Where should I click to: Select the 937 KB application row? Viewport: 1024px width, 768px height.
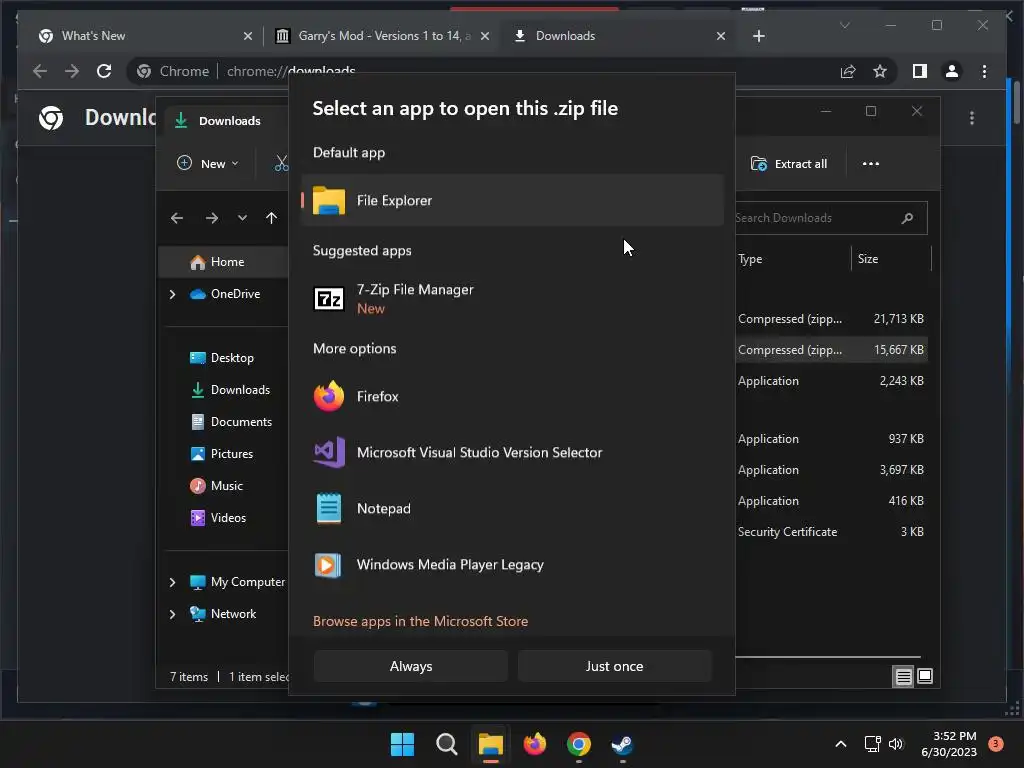831,439
